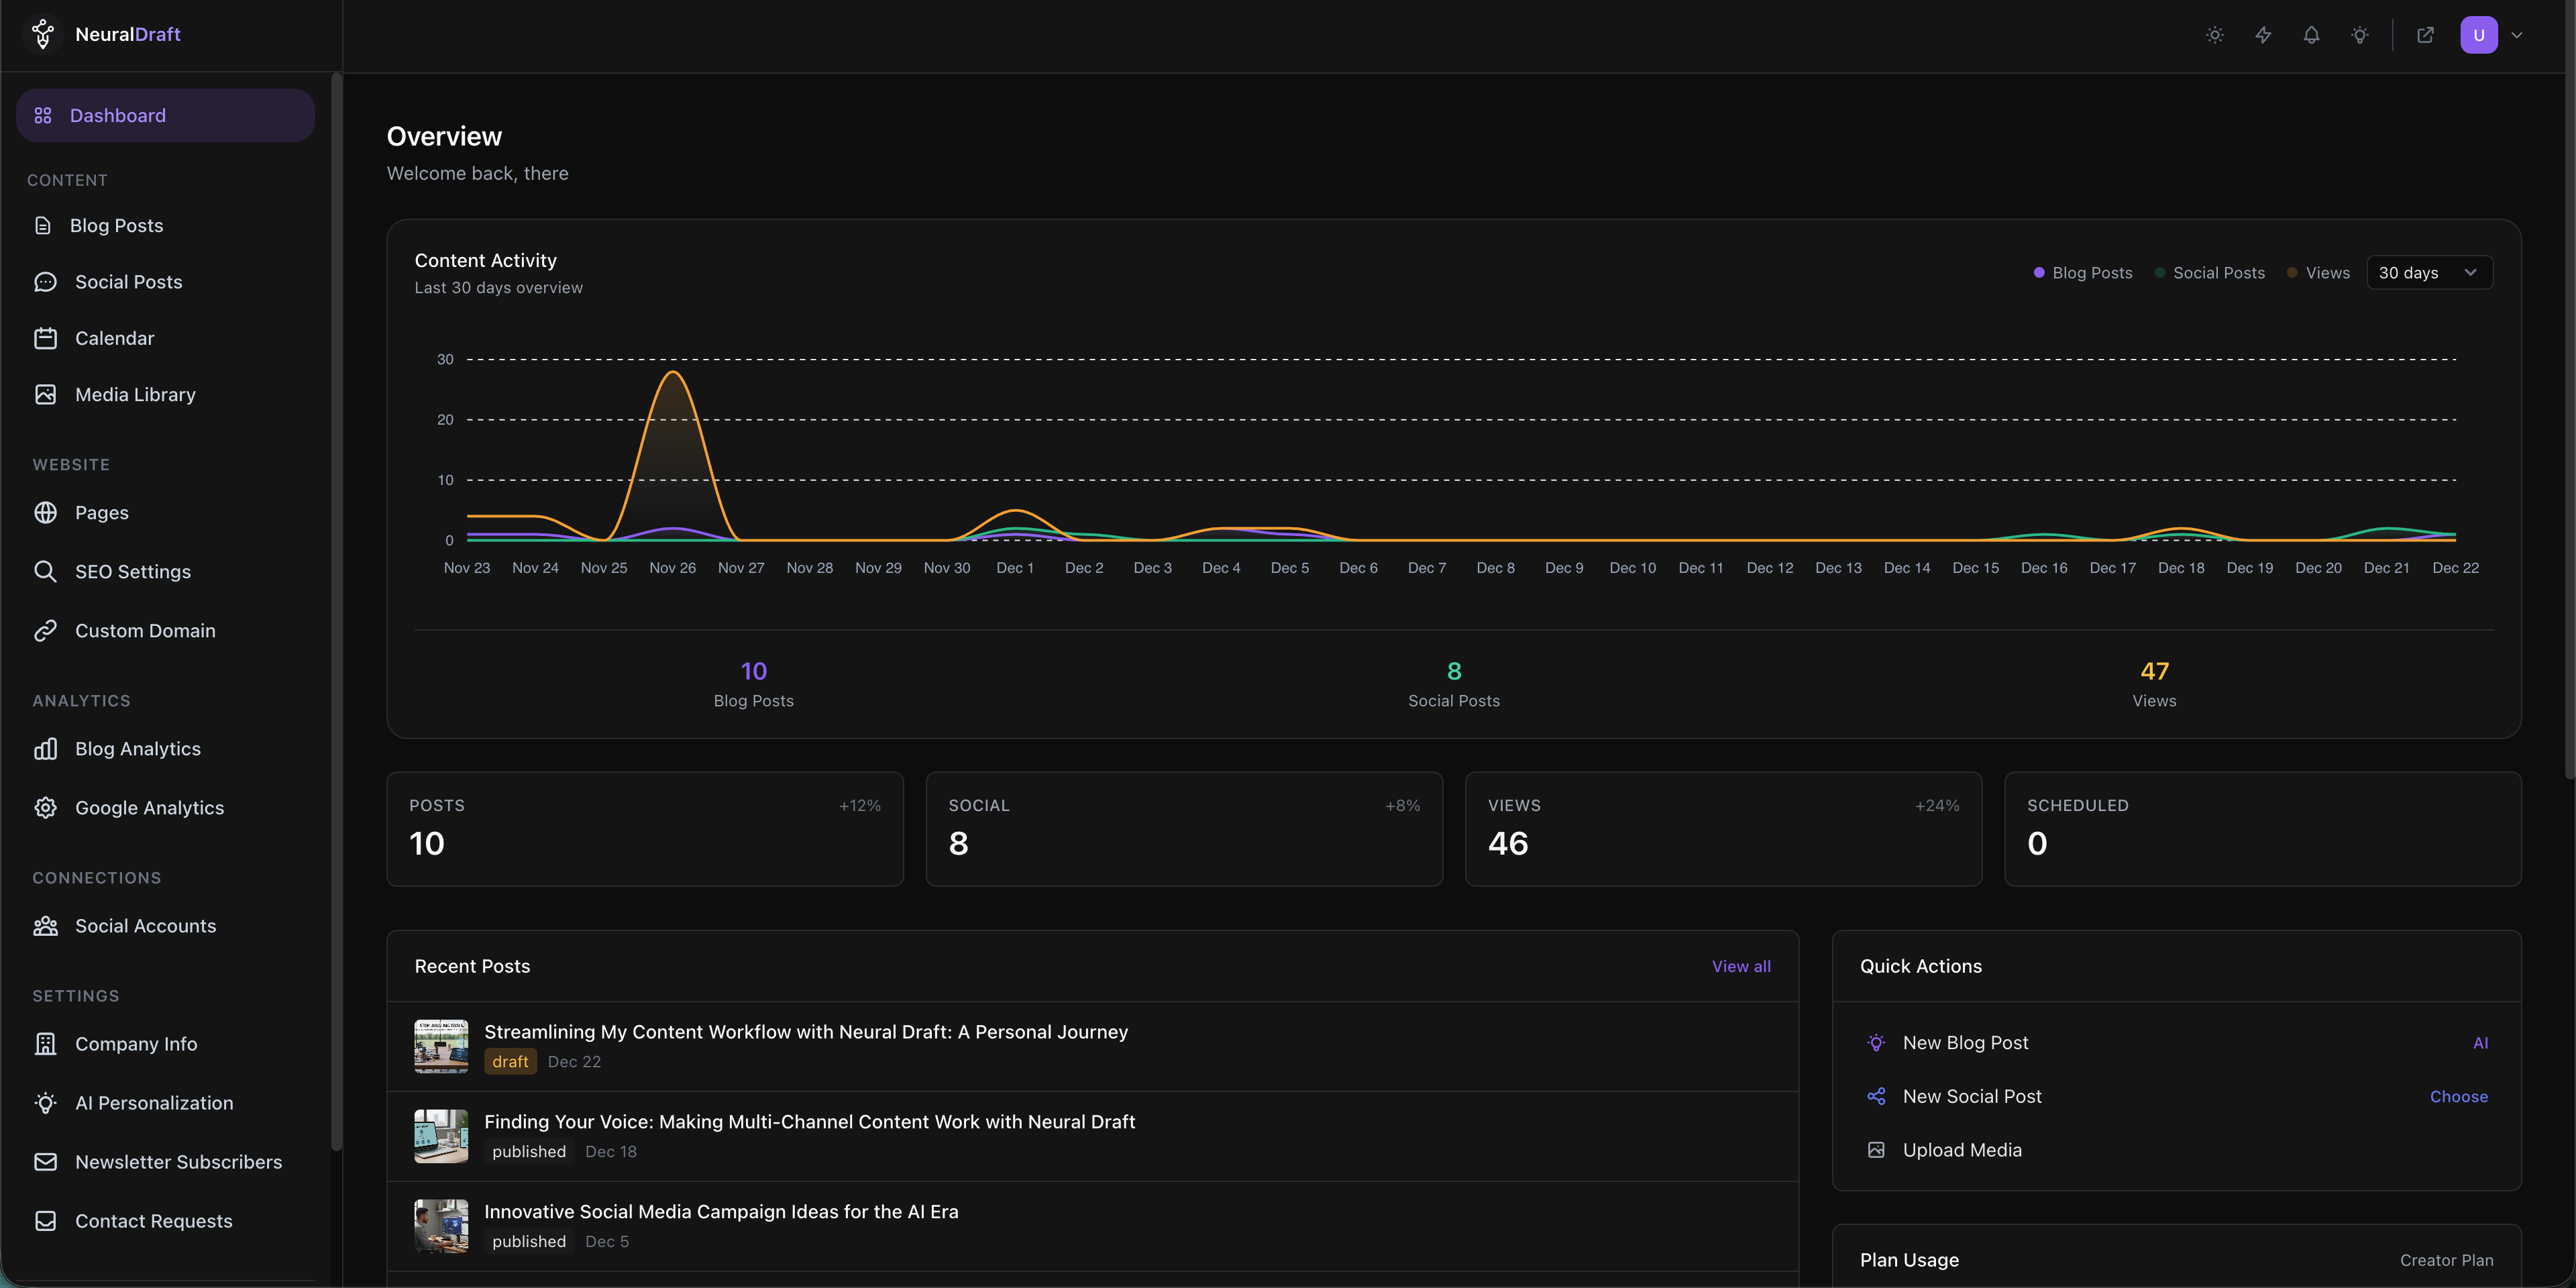Toggle Blog Posts legend series

click(x=2083, y=273)
